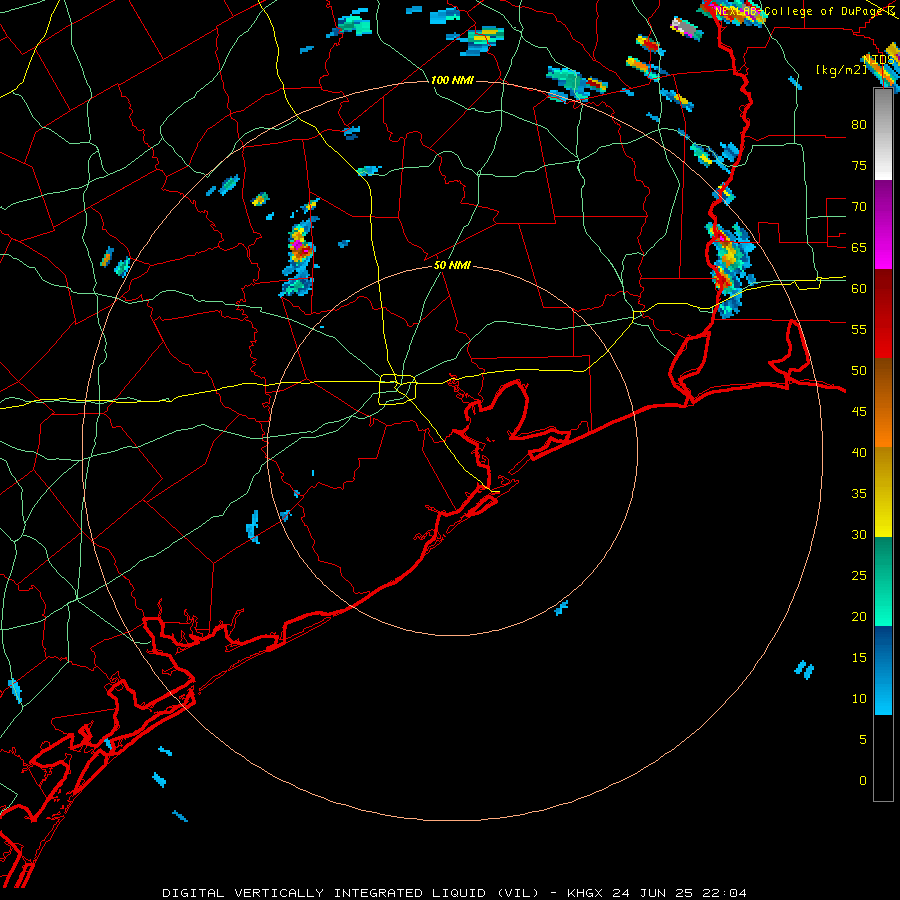Image resolution: width=900 pixels, height=900 pixels.
Task: Pick the yellow segment of the color bar
Action: coord(883,492)
